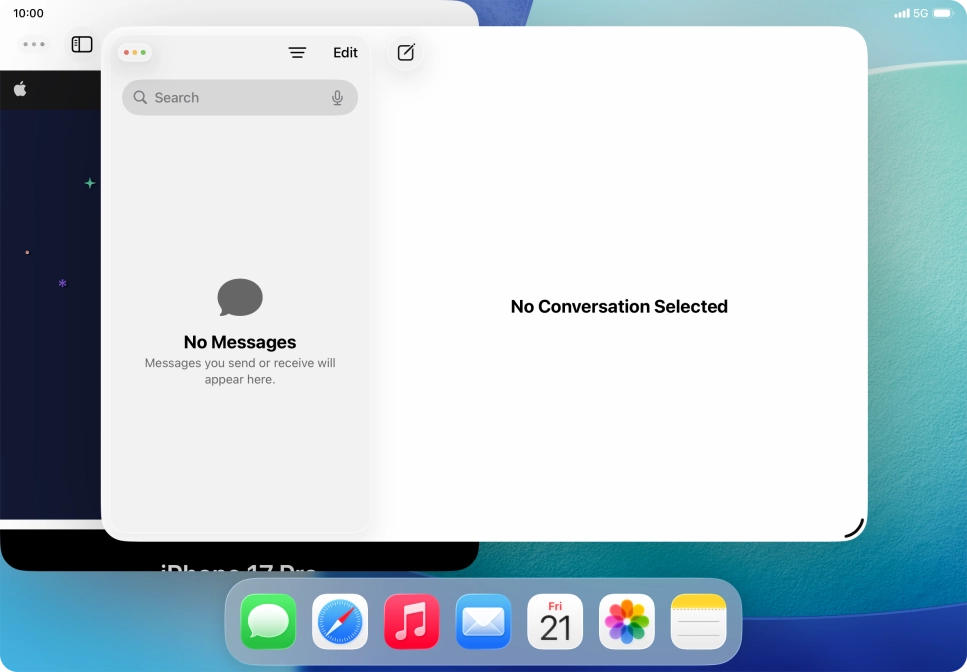
Task: Click the window resize handle
Action: tap(855, 527)
